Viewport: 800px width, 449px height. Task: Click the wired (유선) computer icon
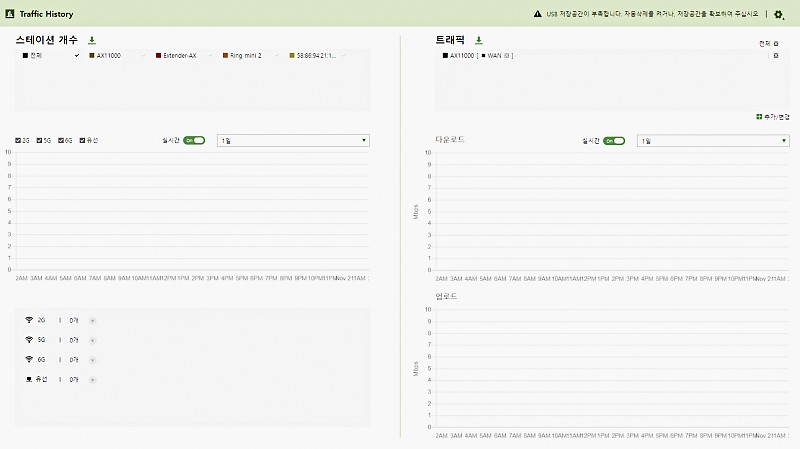click(29, 380)
